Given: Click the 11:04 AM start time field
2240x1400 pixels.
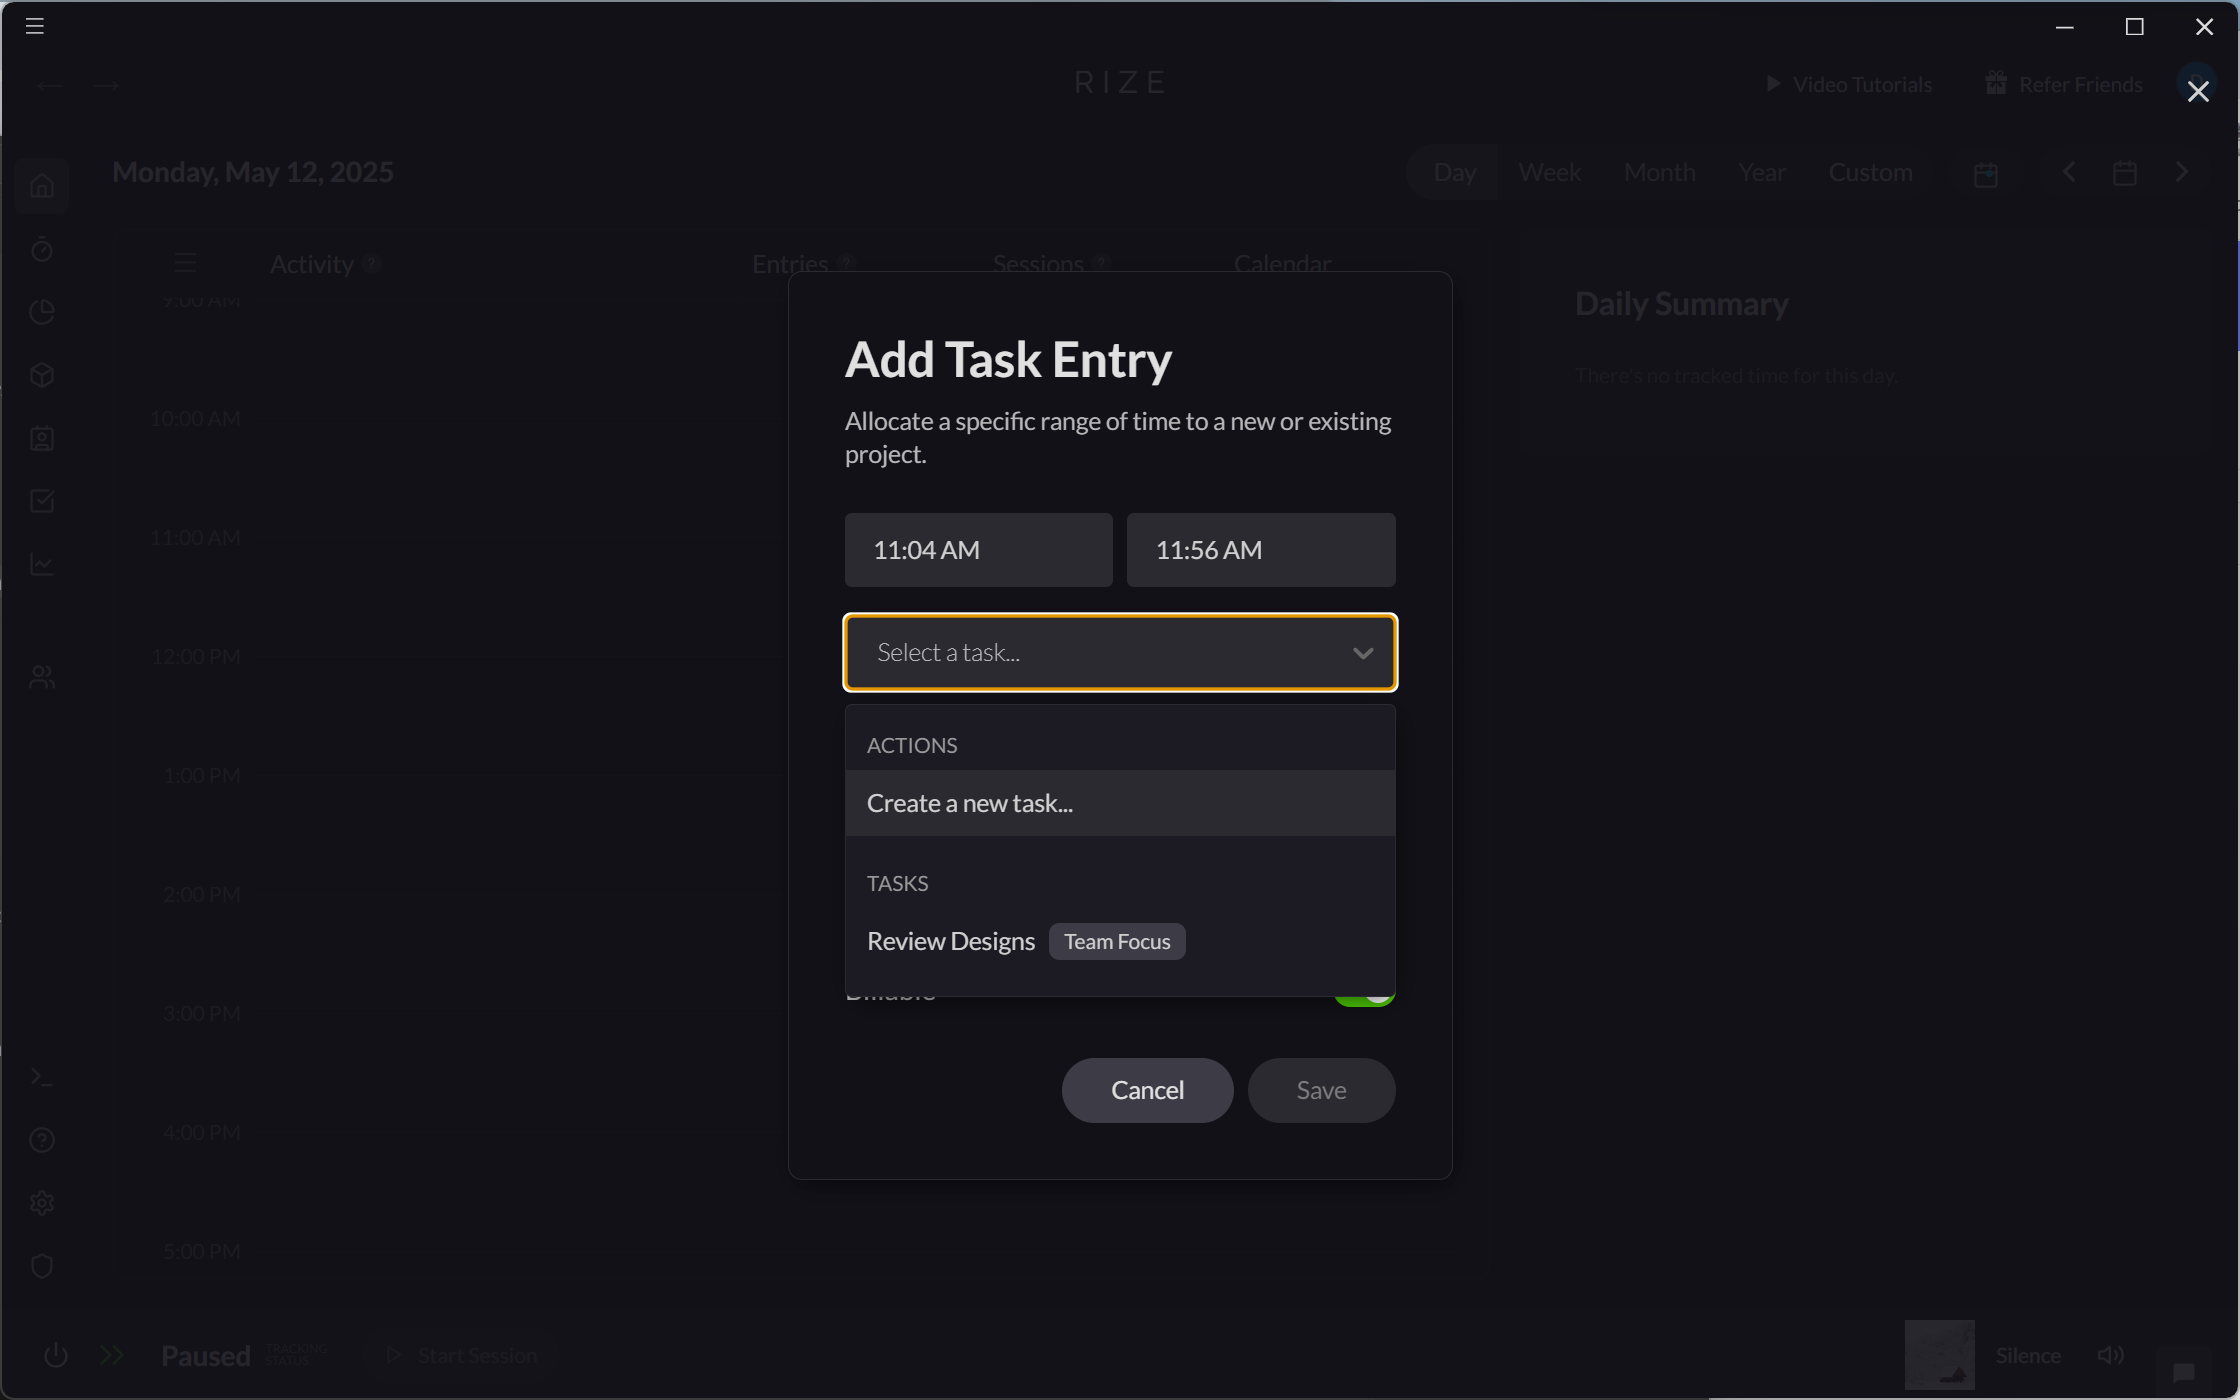Looking at the screenshot, I should click(978, 549).
